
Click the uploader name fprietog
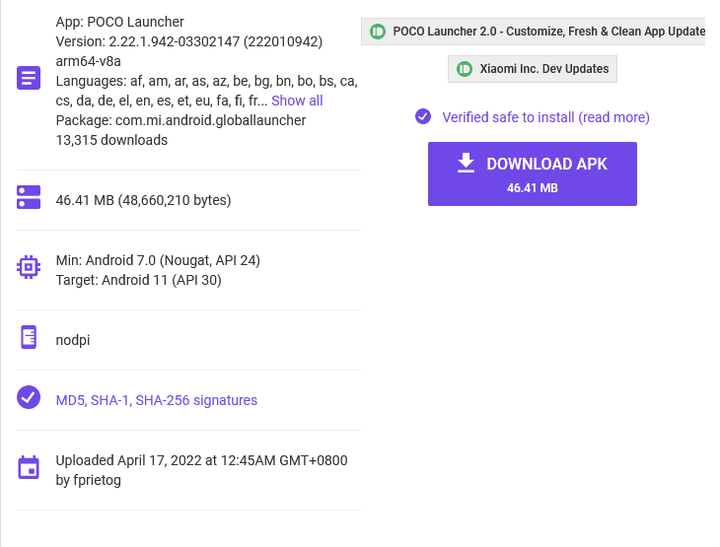pos(97,480)
